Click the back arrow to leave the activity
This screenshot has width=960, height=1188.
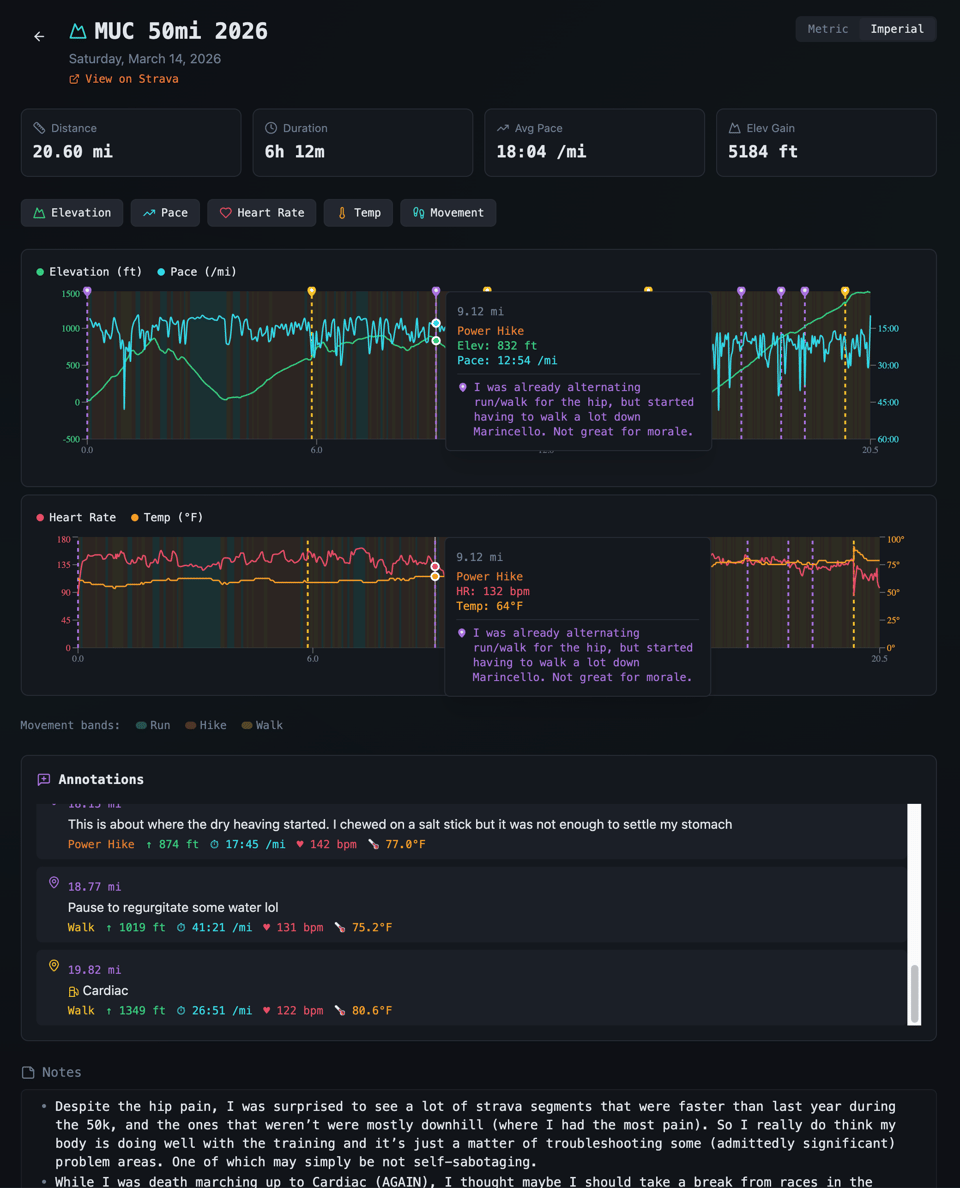(x=38, y=35)
